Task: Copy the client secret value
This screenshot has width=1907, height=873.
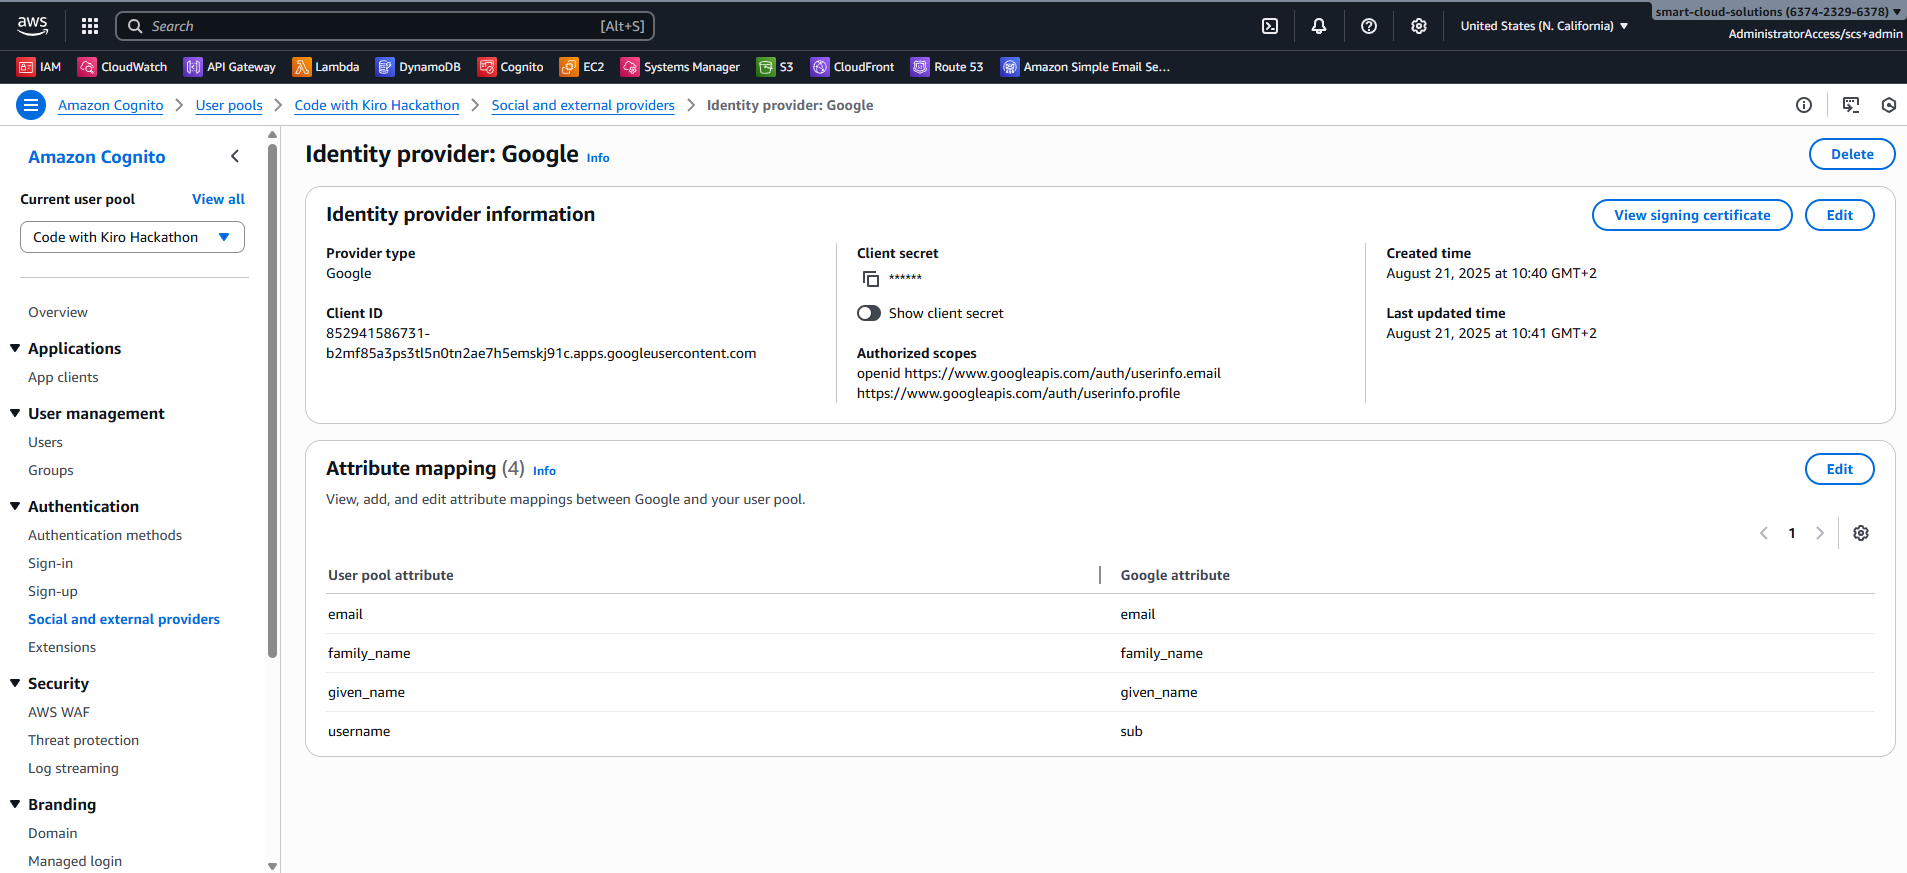Action: click(x=870, y=279)
